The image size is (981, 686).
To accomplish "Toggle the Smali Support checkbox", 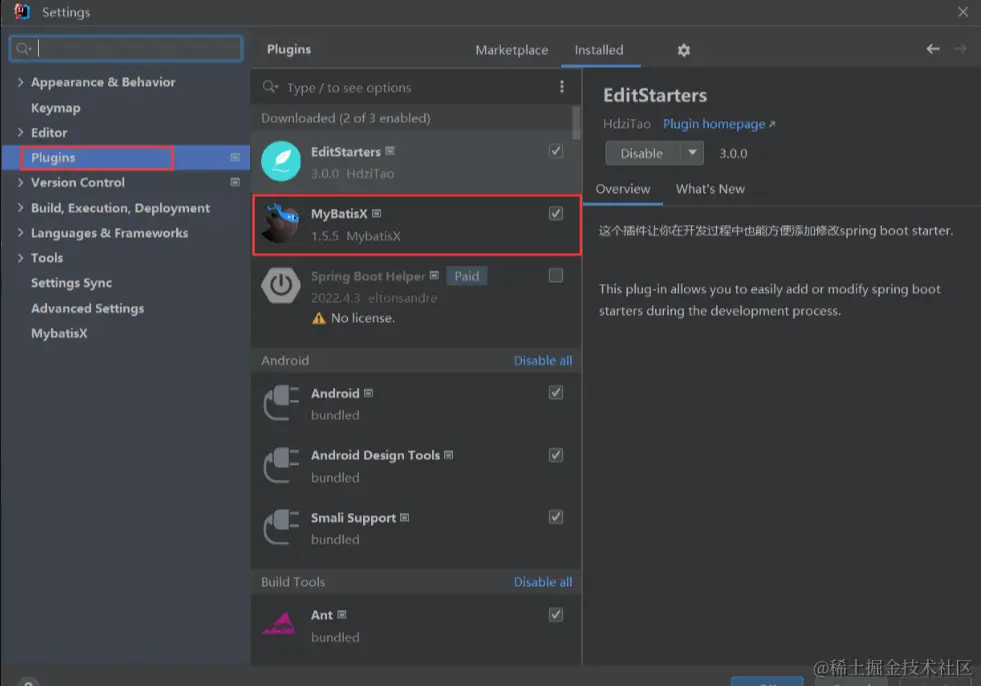I will pos(556,517).
